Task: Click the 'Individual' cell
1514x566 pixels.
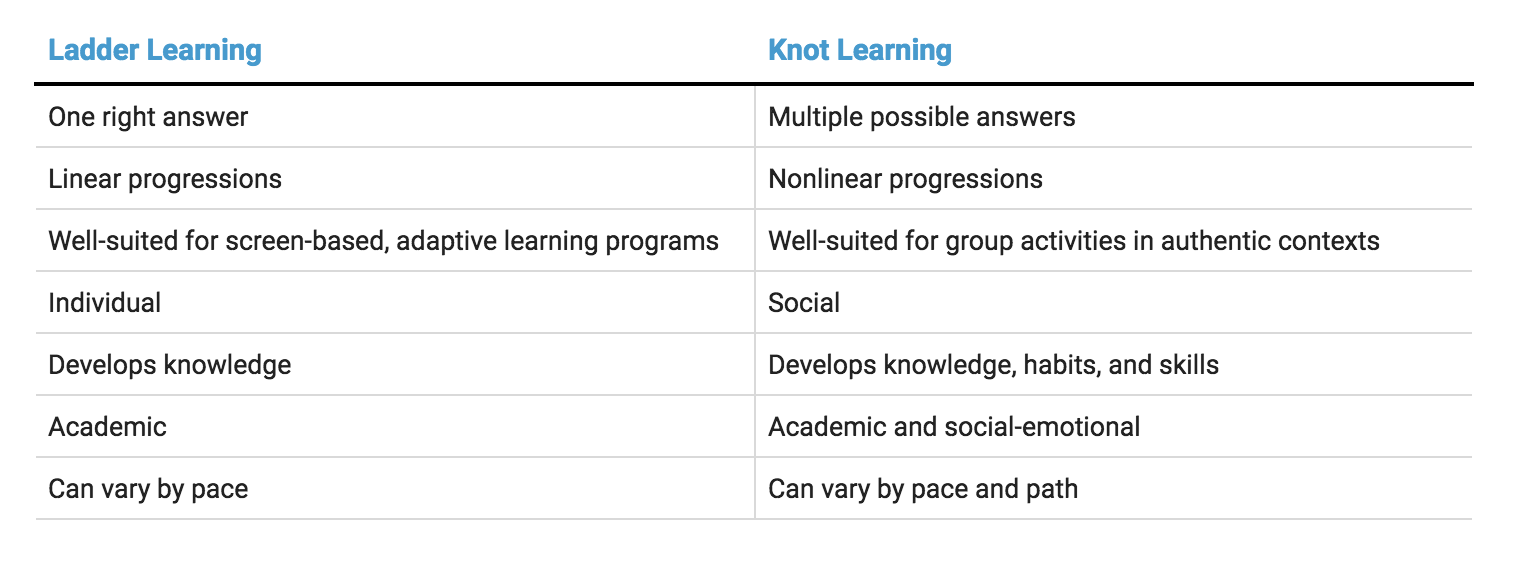Action: (x=395, y=302)
